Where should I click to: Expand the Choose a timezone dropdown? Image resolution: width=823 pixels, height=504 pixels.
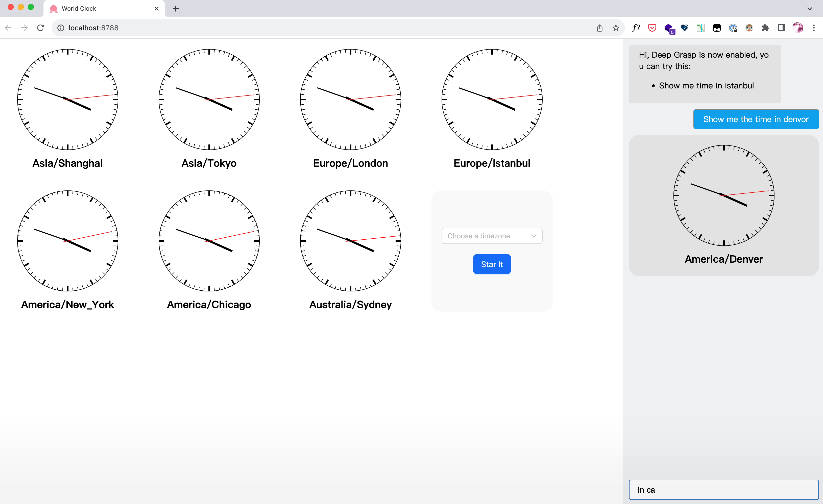pos(492,236)
